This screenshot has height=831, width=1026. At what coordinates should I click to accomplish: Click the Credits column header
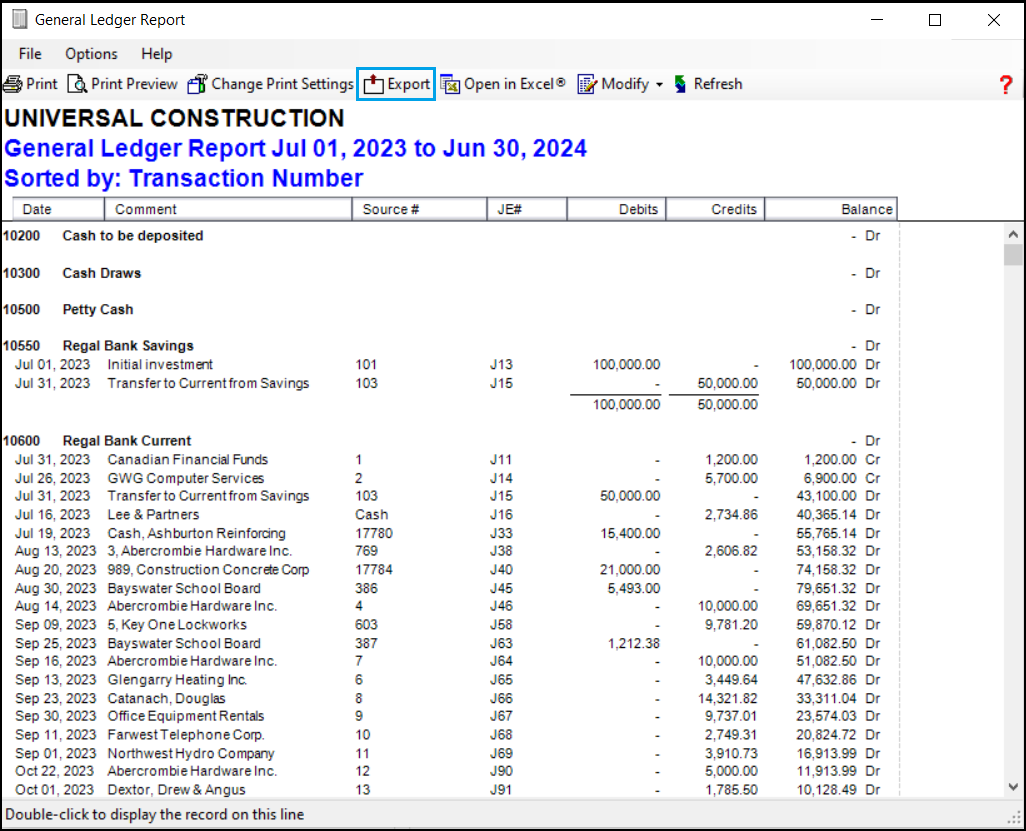(715, 209)
